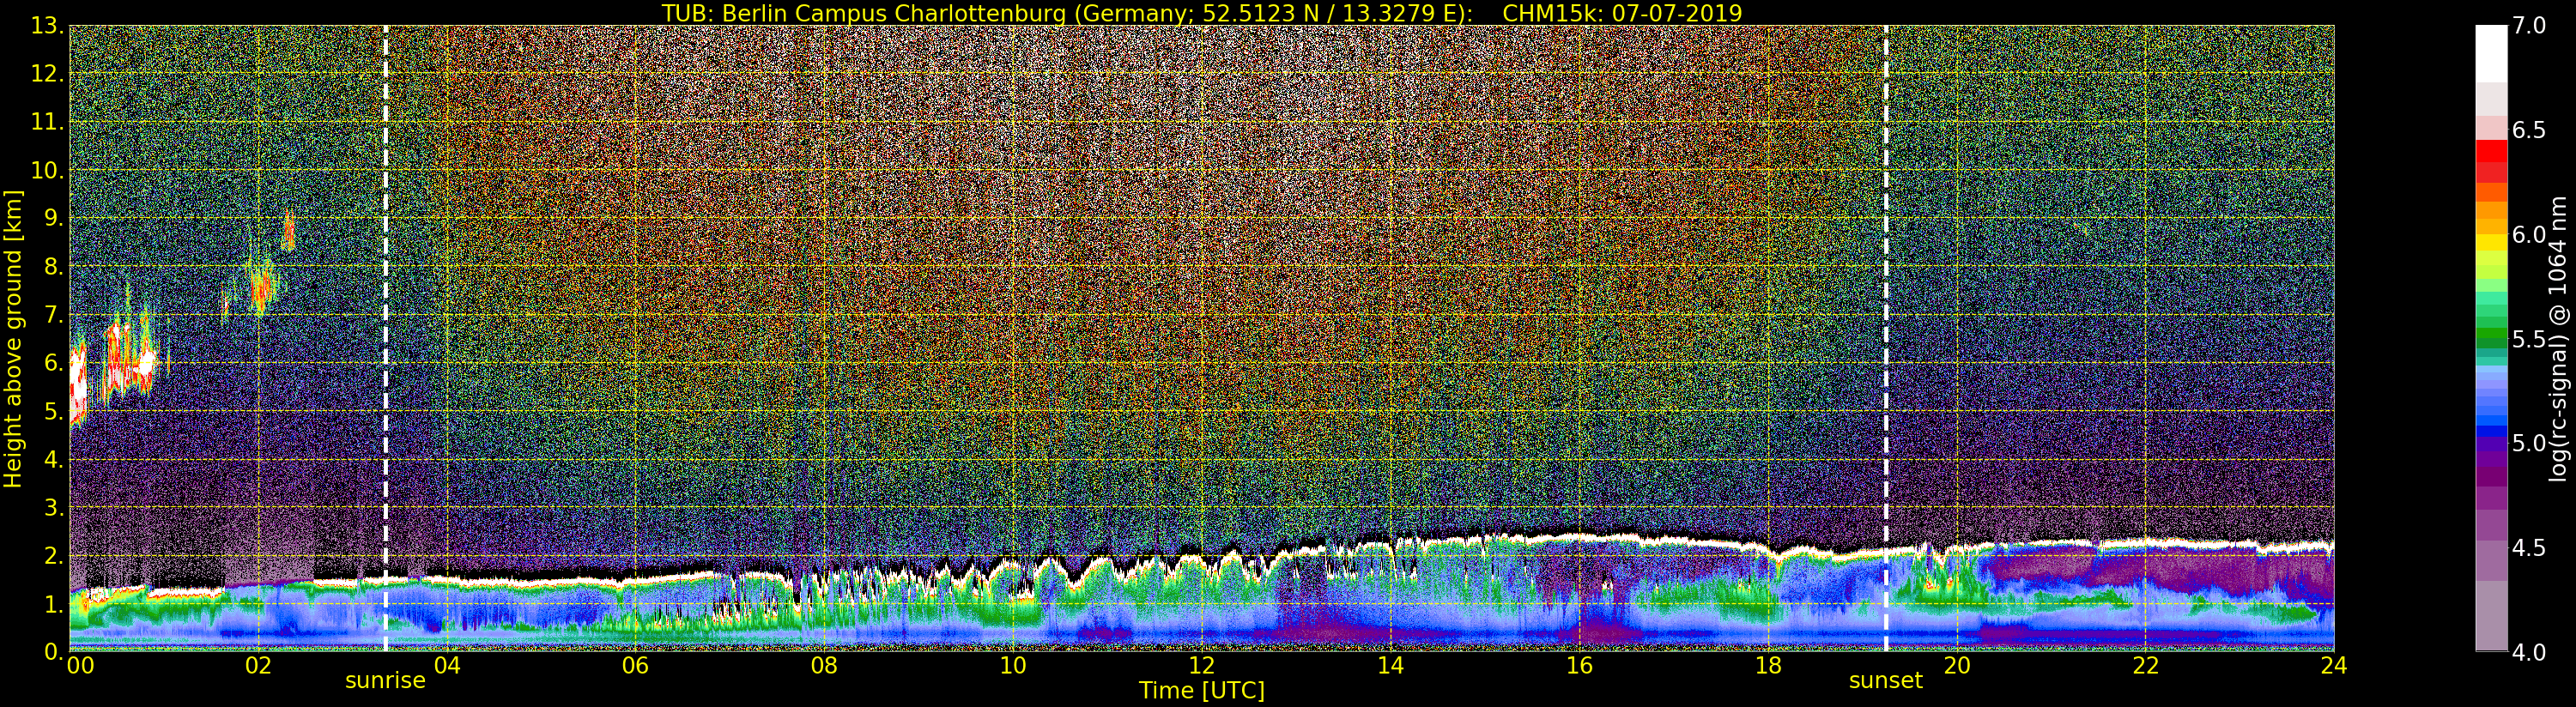Click the time axis tick '04'

(446, 666)
